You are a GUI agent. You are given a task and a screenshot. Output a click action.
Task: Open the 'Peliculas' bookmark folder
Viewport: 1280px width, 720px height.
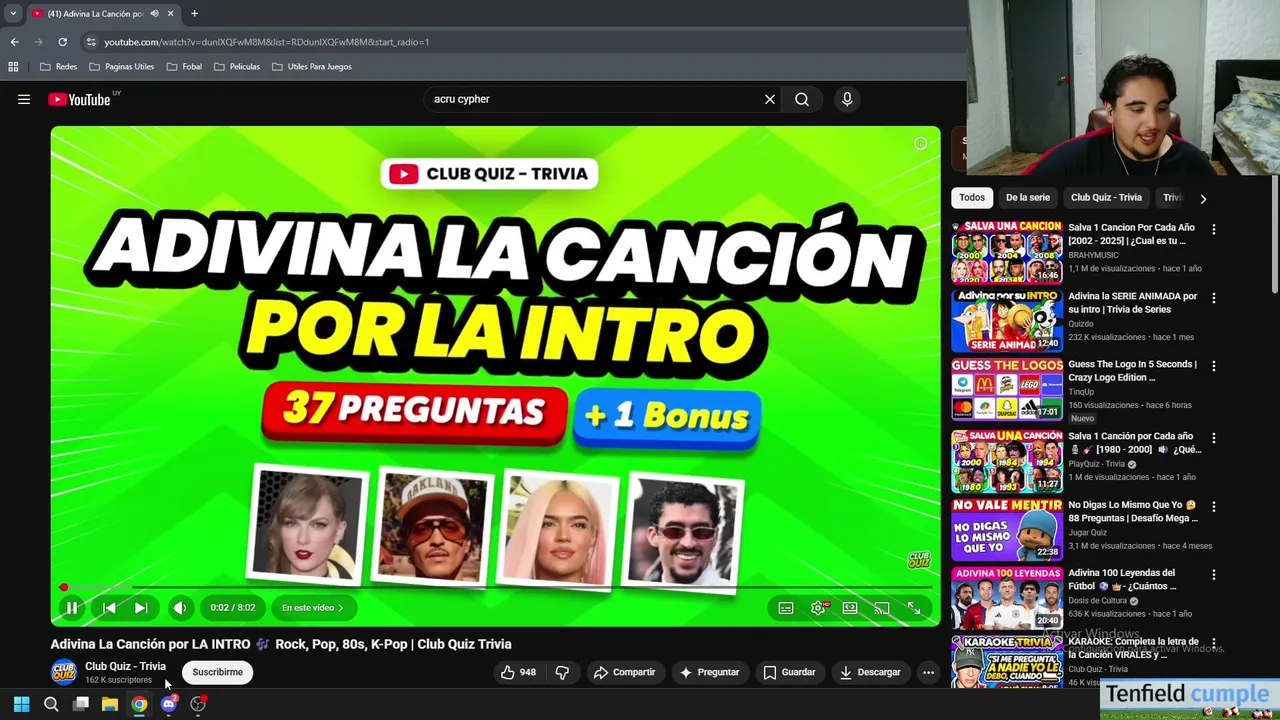point(237,67)
